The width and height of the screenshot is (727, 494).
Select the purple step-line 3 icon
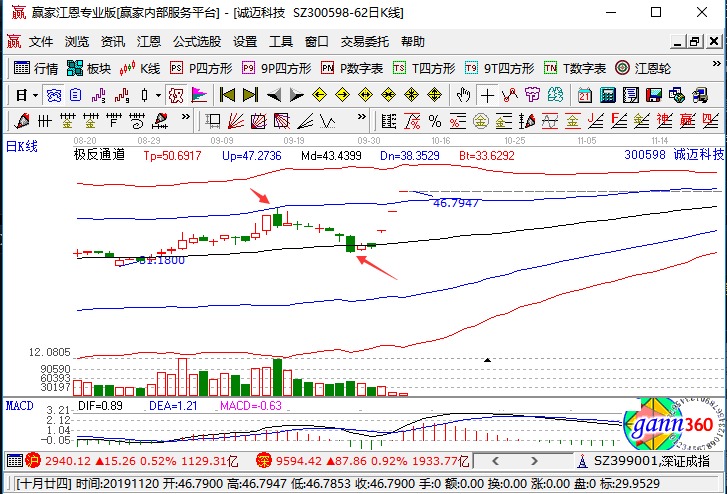[98, 96]
